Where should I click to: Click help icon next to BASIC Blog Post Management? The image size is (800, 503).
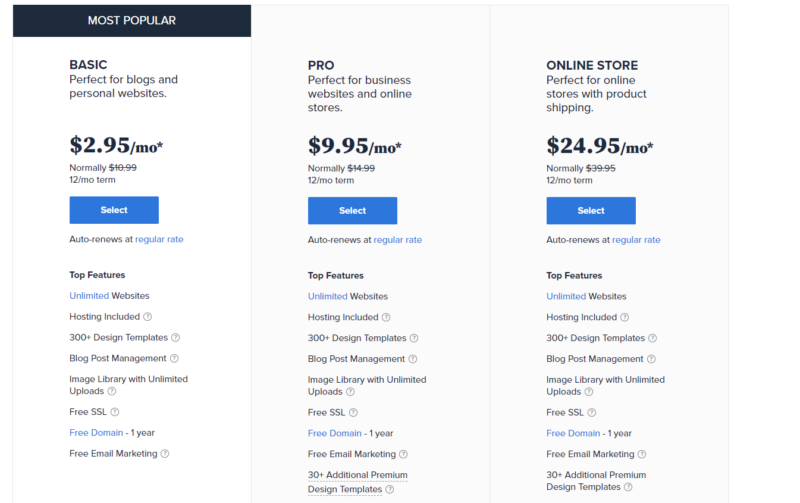(x=174, y=358)
